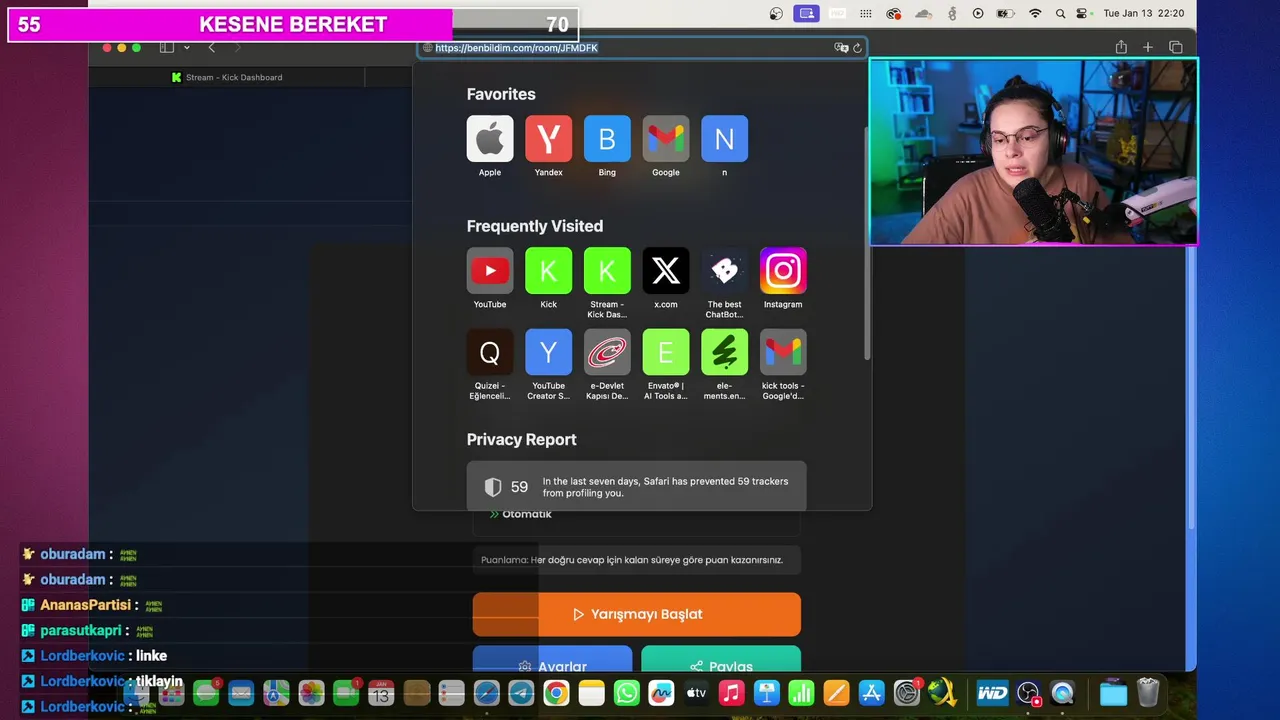Viewport: 1280px width, 720px height.
Task: Open System Settings from the Dock
Action: pyautogui.click(x=907, y=692)
